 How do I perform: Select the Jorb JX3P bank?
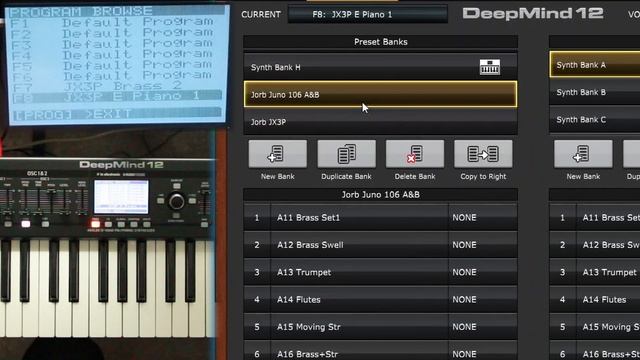coord(380,122)
